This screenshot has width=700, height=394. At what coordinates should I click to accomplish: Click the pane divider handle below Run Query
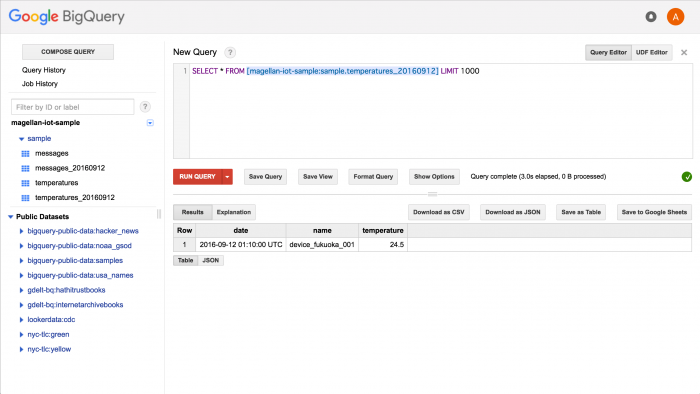(432, 194)
